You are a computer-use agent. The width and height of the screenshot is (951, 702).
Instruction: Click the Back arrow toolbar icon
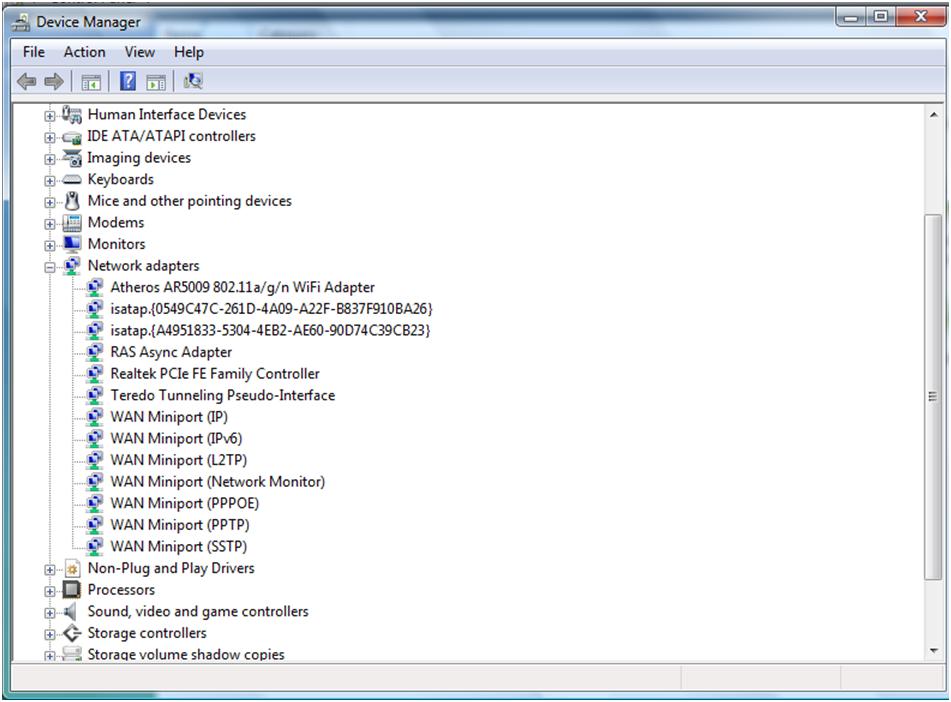(27, 81)
